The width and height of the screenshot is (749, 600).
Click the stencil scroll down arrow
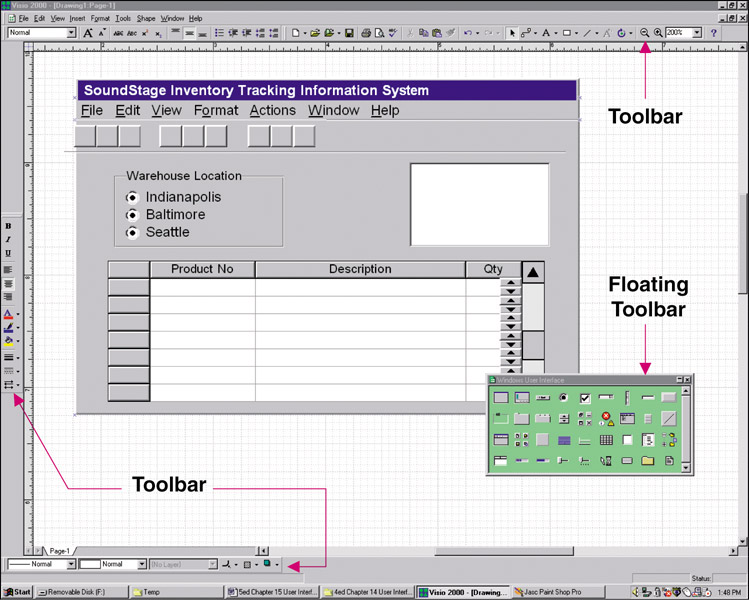686,468
